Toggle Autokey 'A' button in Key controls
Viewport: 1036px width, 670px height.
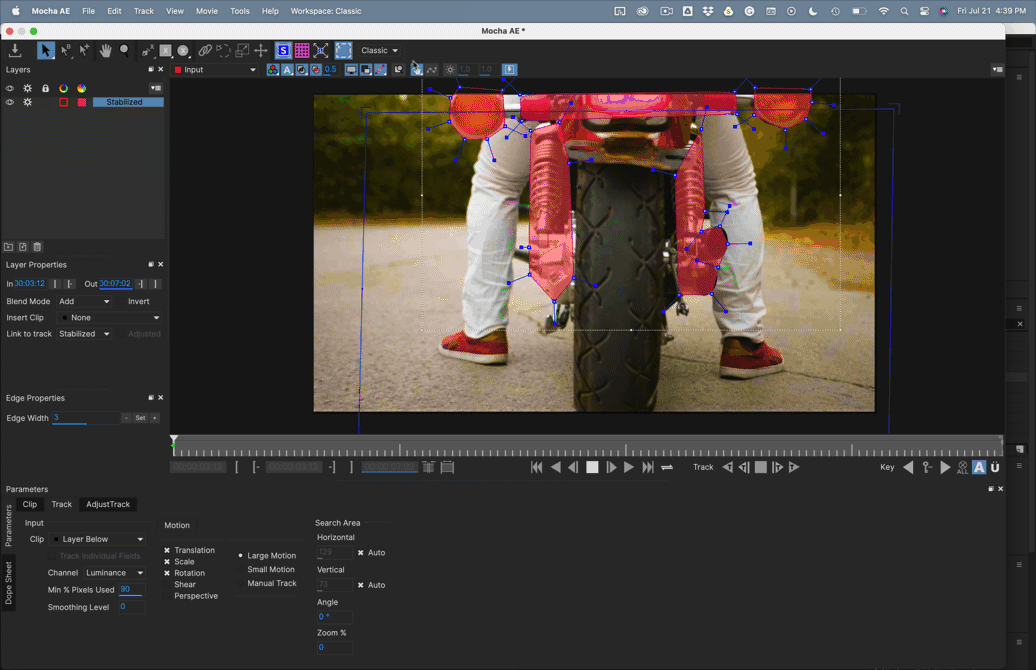[x=979, y=467]
